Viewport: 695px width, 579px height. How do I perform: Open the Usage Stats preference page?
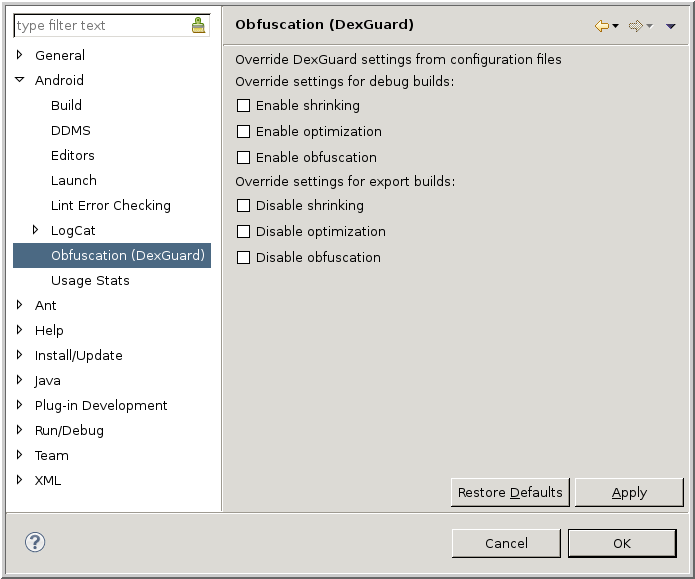(90, 280)
